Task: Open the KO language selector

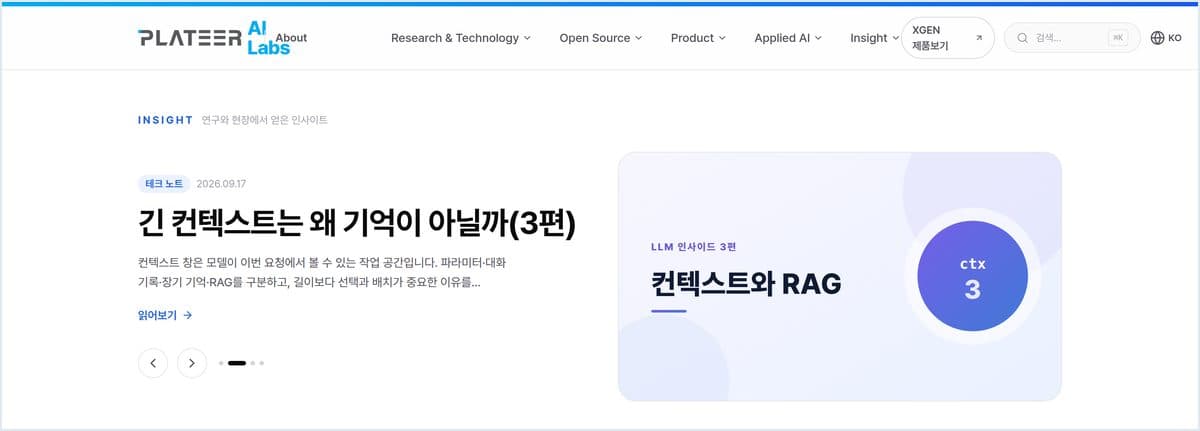Action: [x=1166, y=38]
